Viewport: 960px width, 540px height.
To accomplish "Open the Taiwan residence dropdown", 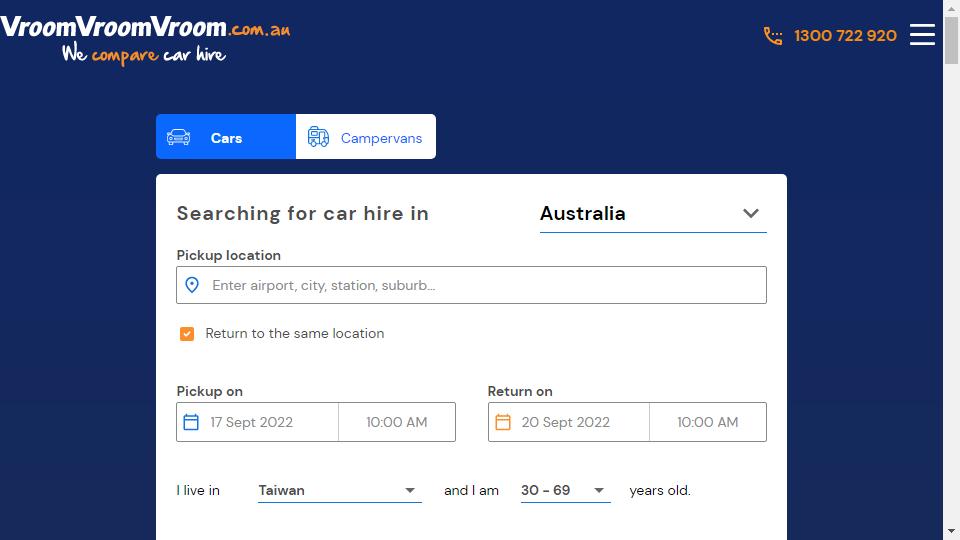I will point(339,490).
